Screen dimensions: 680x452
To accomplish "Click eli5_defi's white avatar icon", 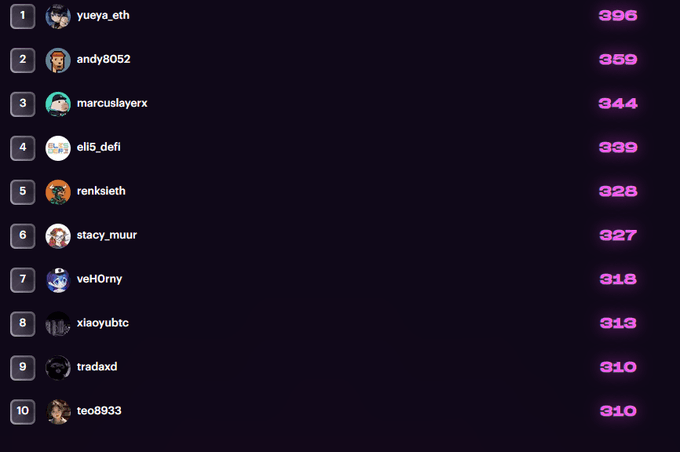I will click(58, 148).
